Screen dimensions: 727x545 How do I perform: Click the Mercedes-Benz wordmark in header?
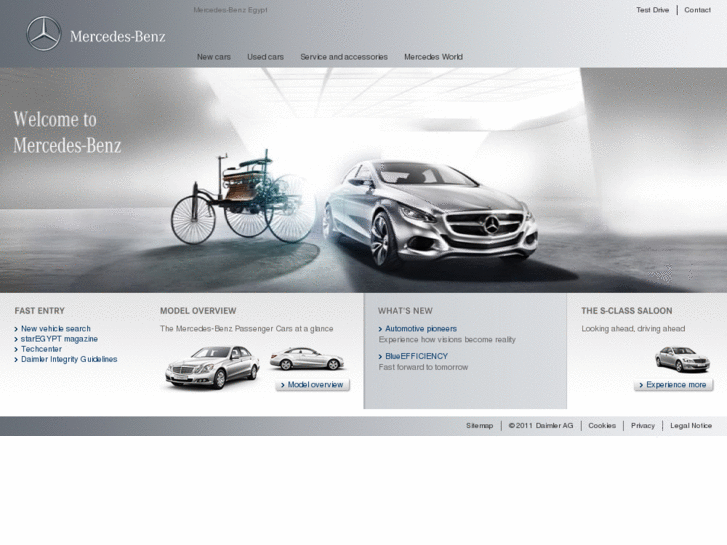pos(117,37)
